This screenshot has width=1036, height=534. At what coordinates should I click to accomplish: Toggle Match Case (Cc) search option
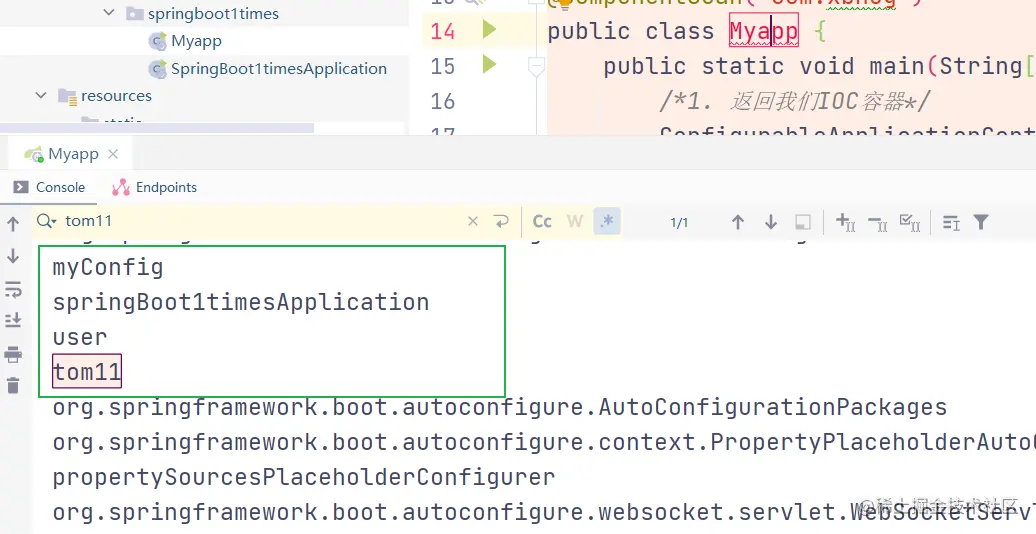542,221
